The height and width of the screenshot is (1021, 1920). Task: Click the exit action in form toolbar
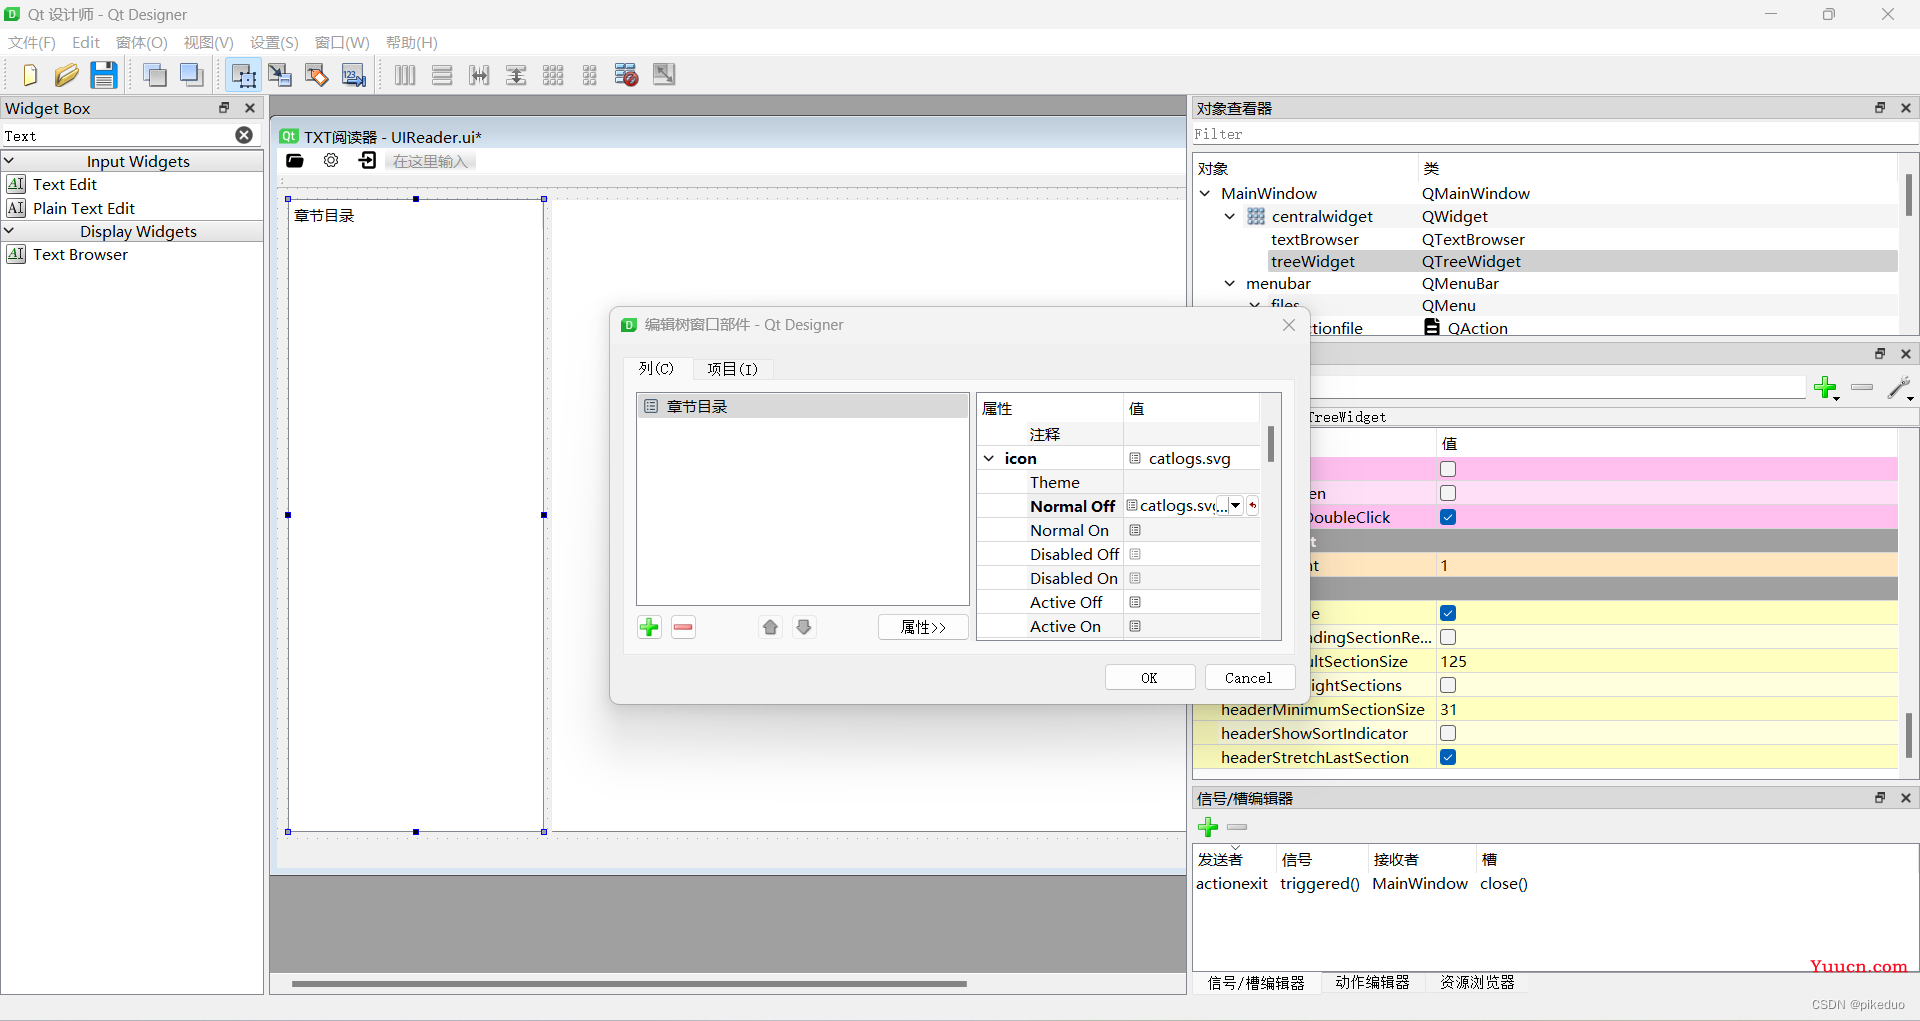coord(368,161)
